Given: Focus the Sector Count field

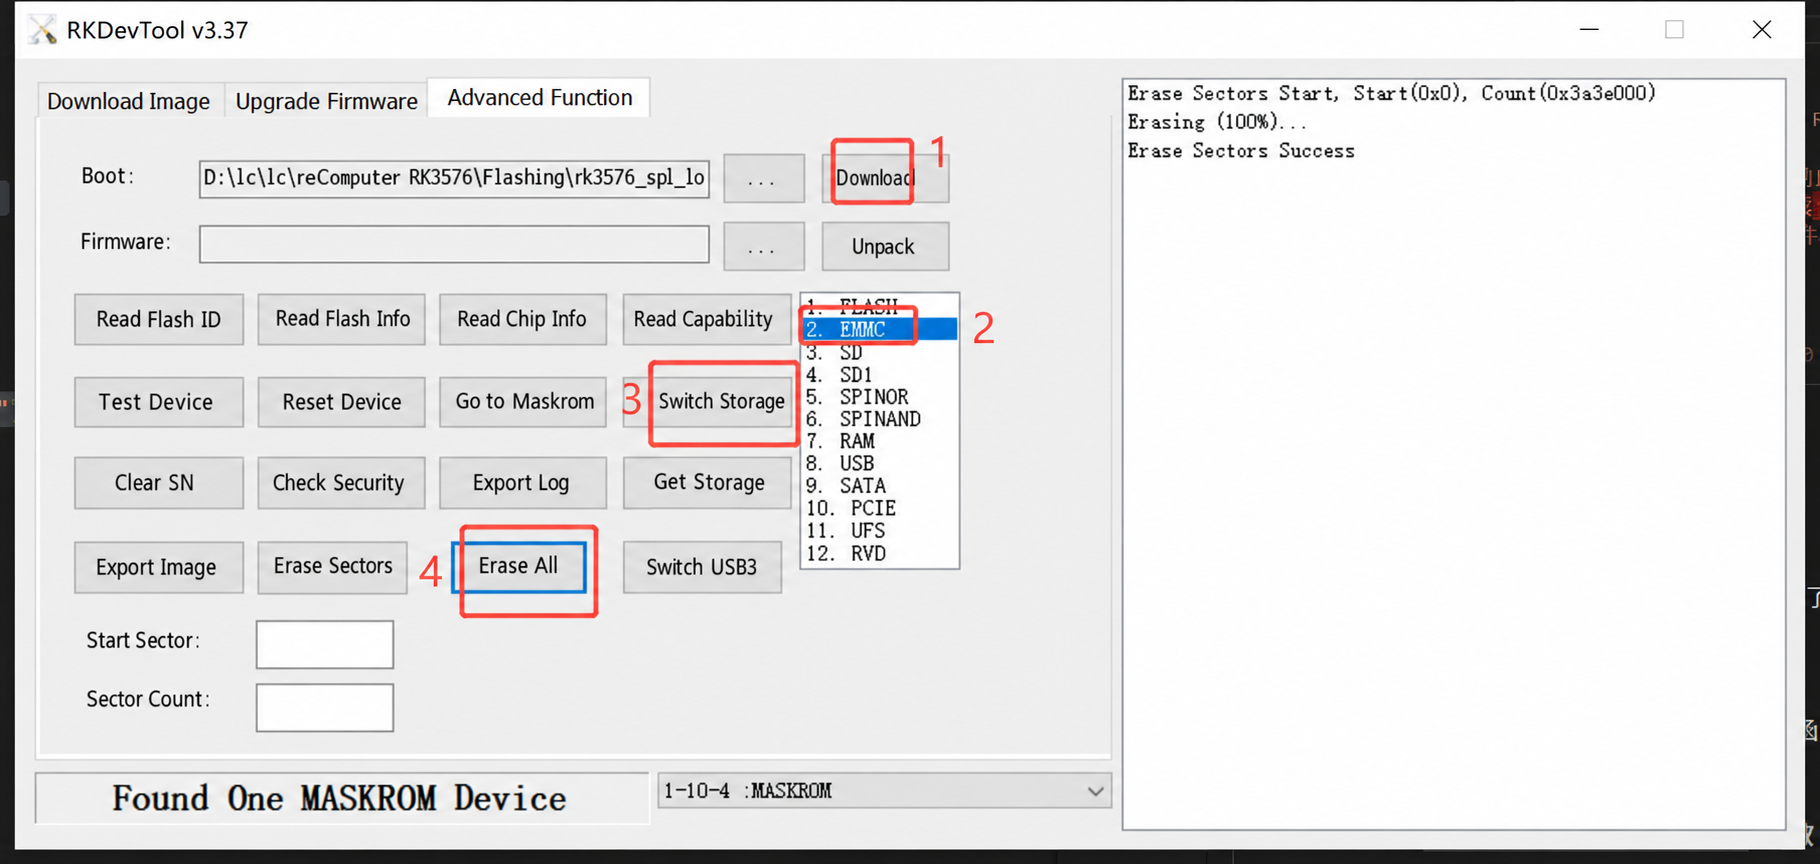Looking at the screenshot, I should point(325,708).
